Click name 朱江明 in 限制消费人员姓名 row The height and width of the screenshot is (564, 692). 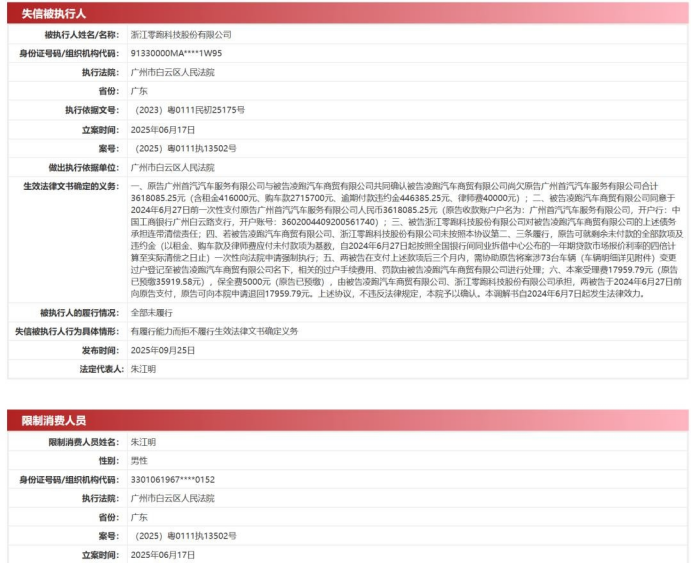point(144,441)
